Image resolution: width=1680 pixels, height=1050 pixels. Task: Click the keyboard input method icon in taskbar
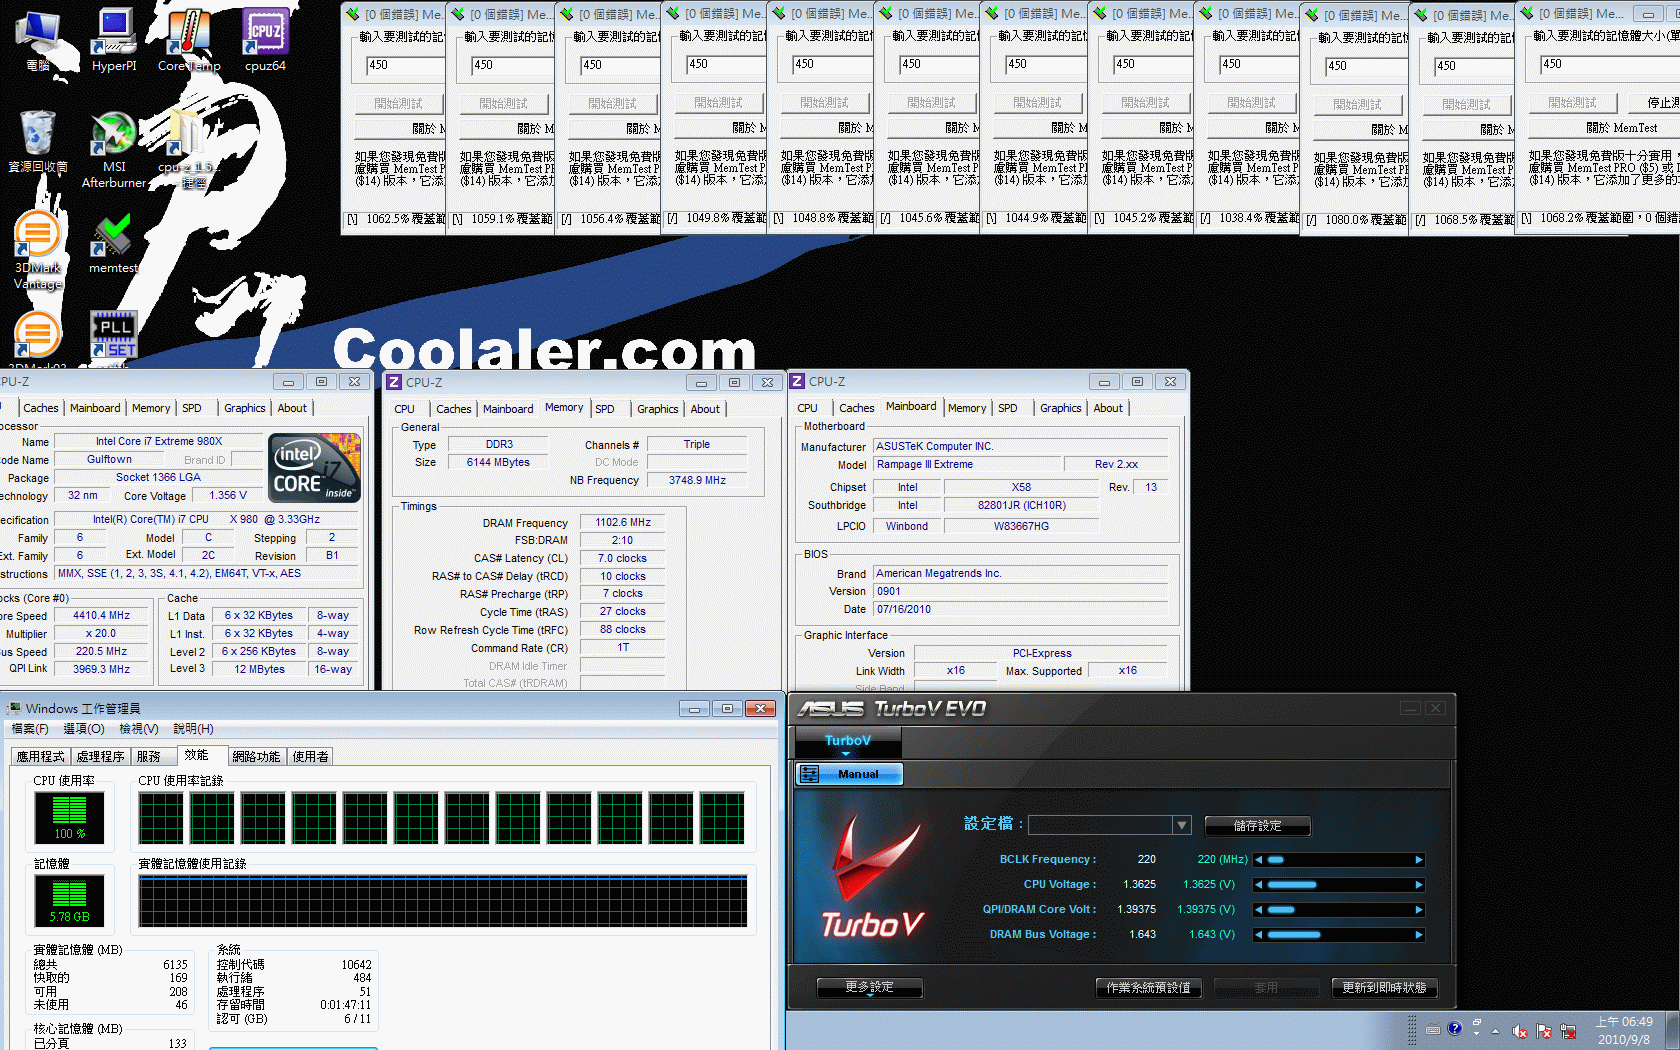[x=1433, y=1029]
